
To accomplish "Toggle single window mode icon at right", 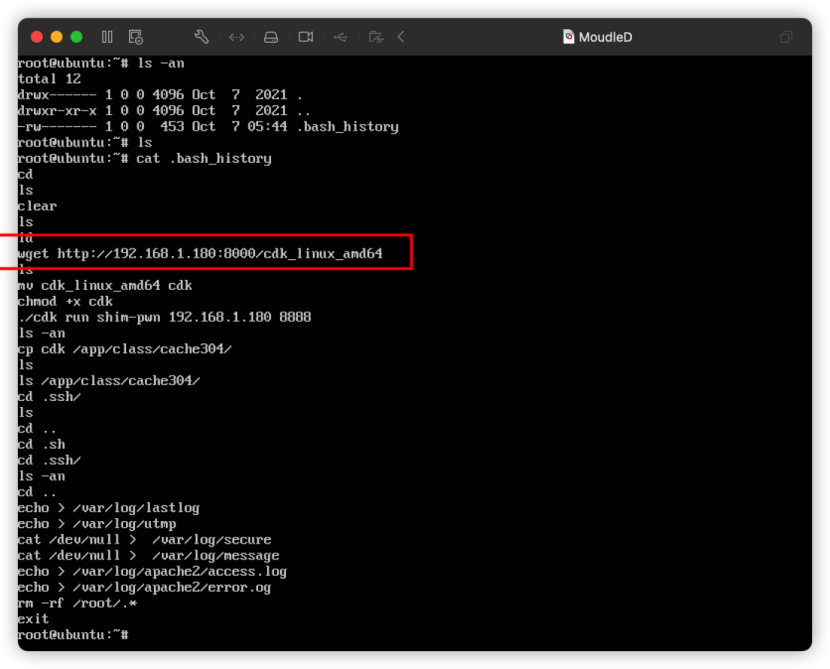I will [786, 37].
